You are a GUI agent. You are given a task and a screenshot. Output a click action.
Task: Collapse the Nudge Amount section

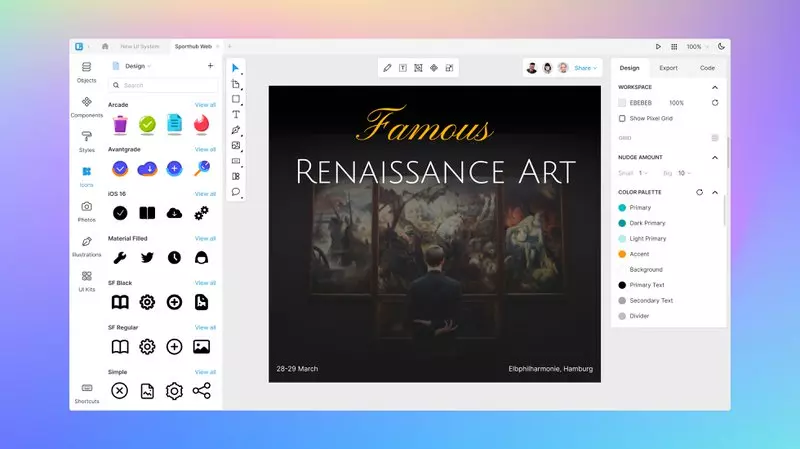715,158
